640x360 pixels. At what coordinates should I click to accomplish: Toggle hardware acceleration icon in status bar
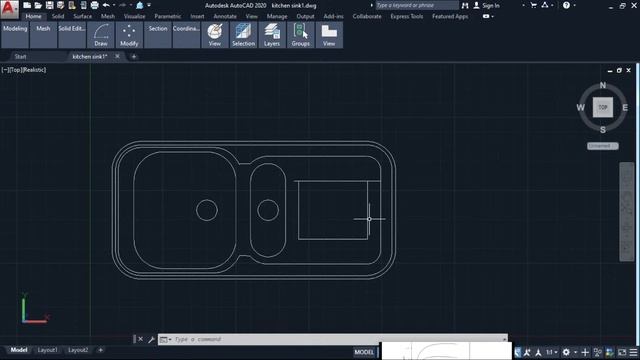tap(610, 352)
